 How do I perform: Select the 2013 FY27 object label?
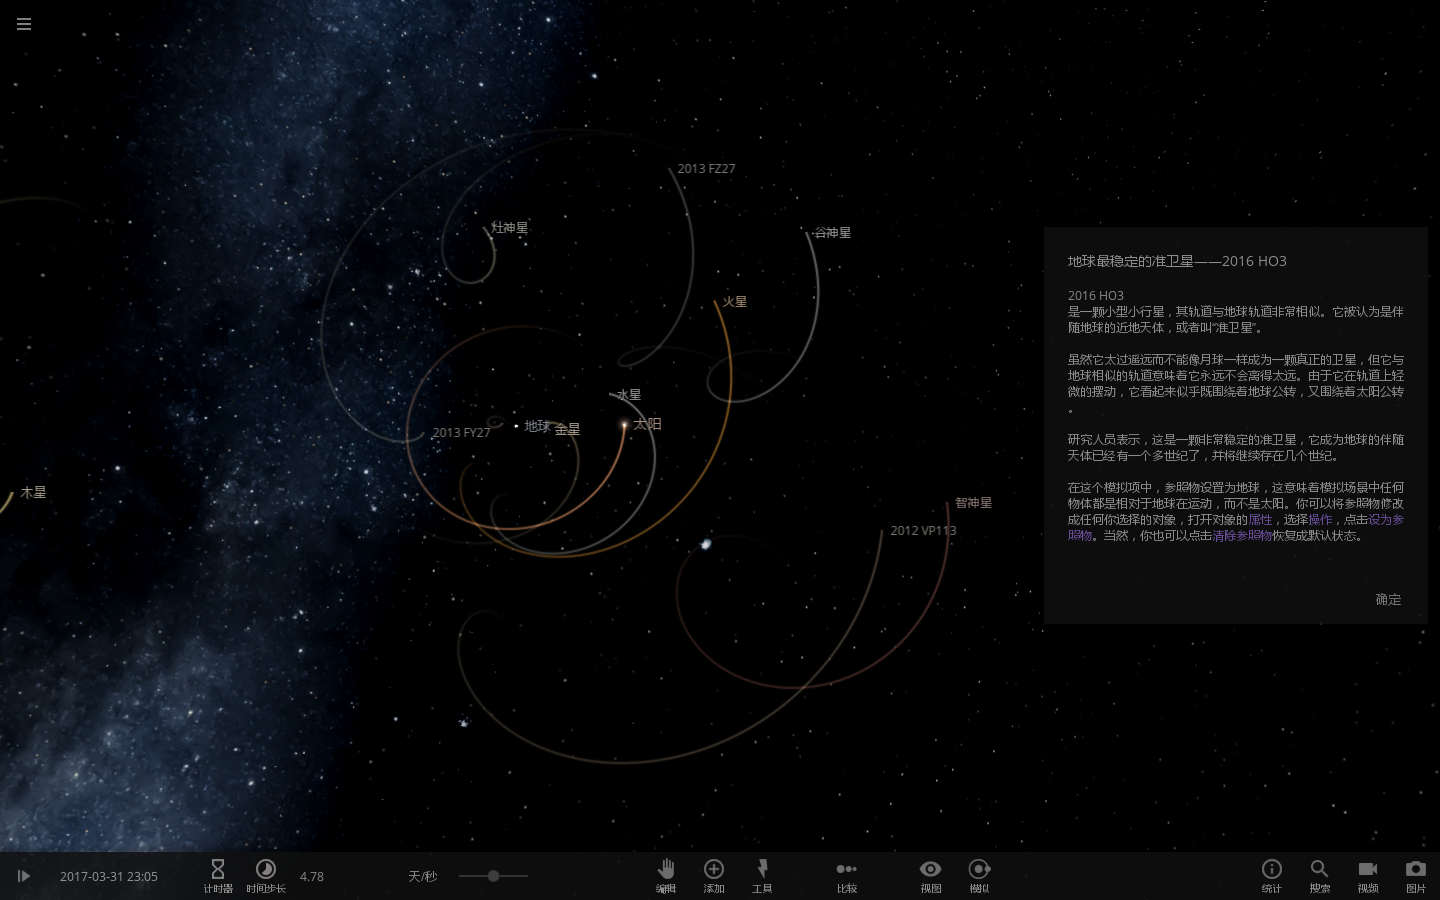pyautogui.click(x=461, y=433)
